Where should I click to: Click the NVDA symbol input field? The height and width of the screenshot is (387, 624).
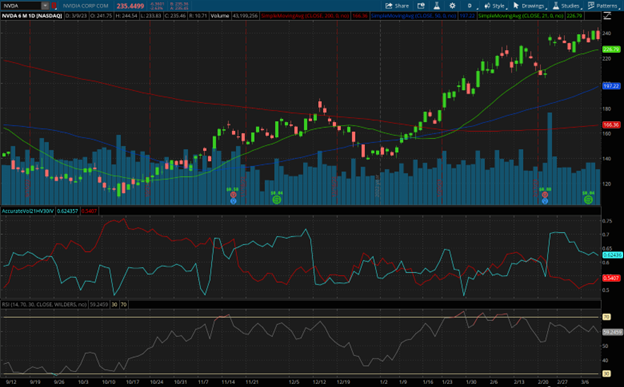click(x=21, y=6)
